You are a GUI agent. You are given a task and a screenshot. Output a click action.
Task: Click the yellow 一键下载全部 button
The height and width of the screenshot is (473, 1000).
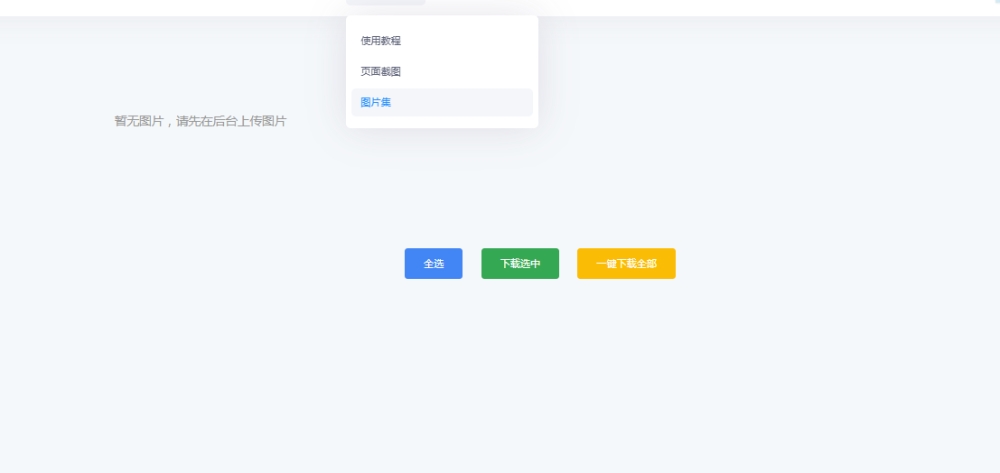click(626, 264)
